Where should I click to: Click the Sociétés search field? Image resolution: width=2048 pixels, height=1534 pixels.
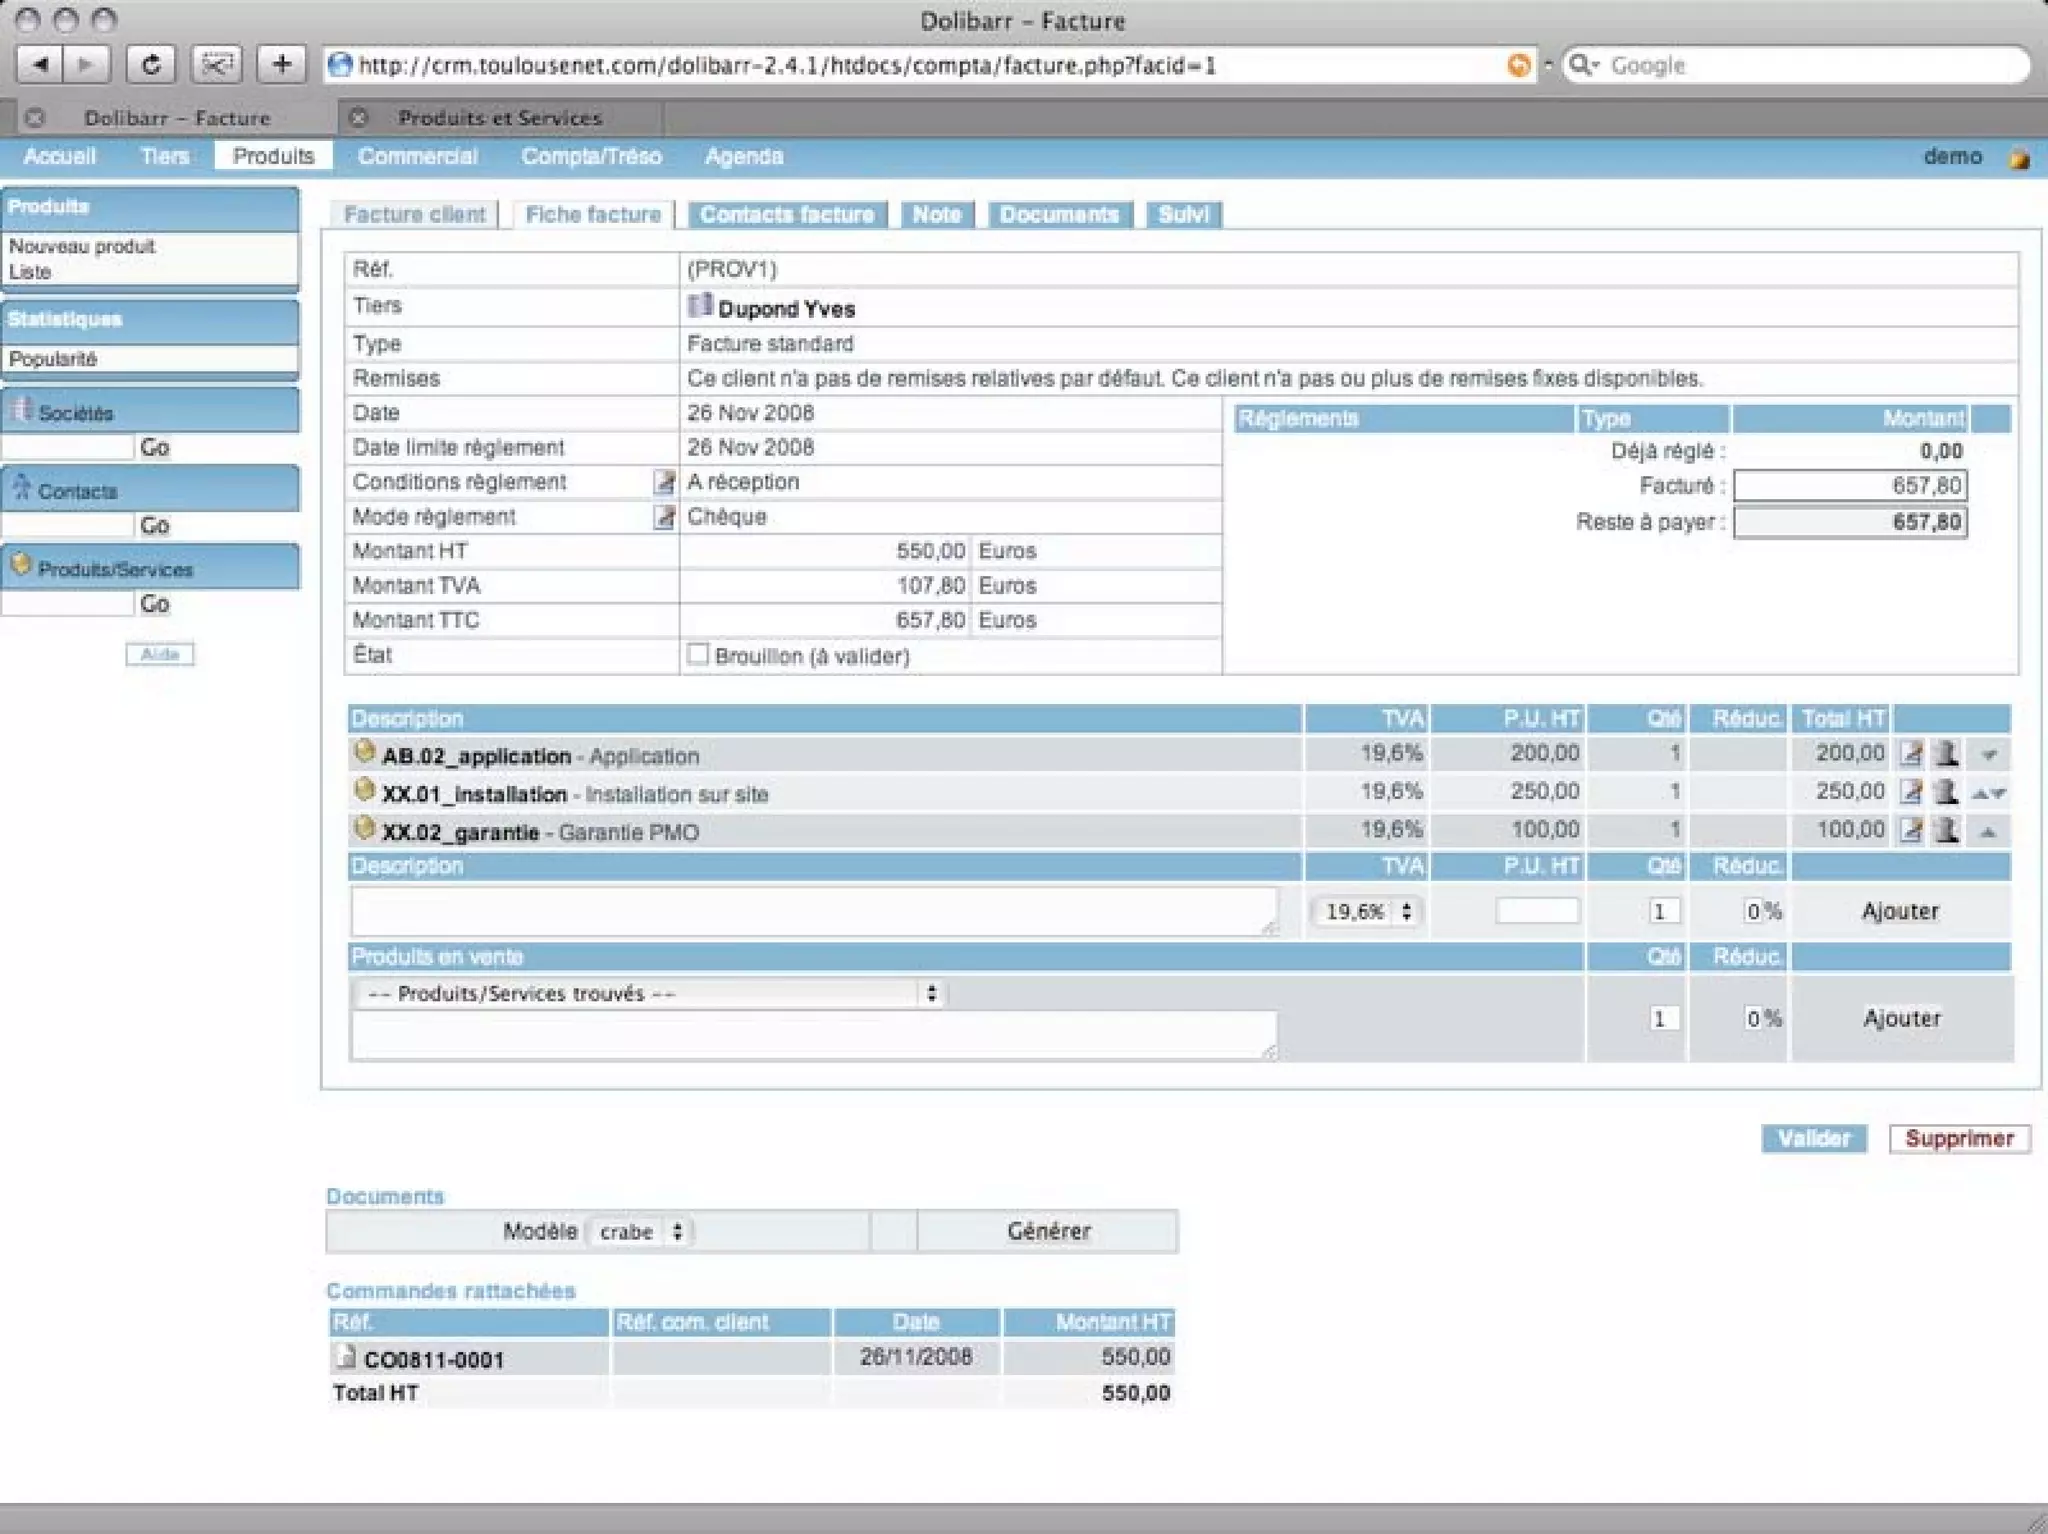(x=68, y=447)
